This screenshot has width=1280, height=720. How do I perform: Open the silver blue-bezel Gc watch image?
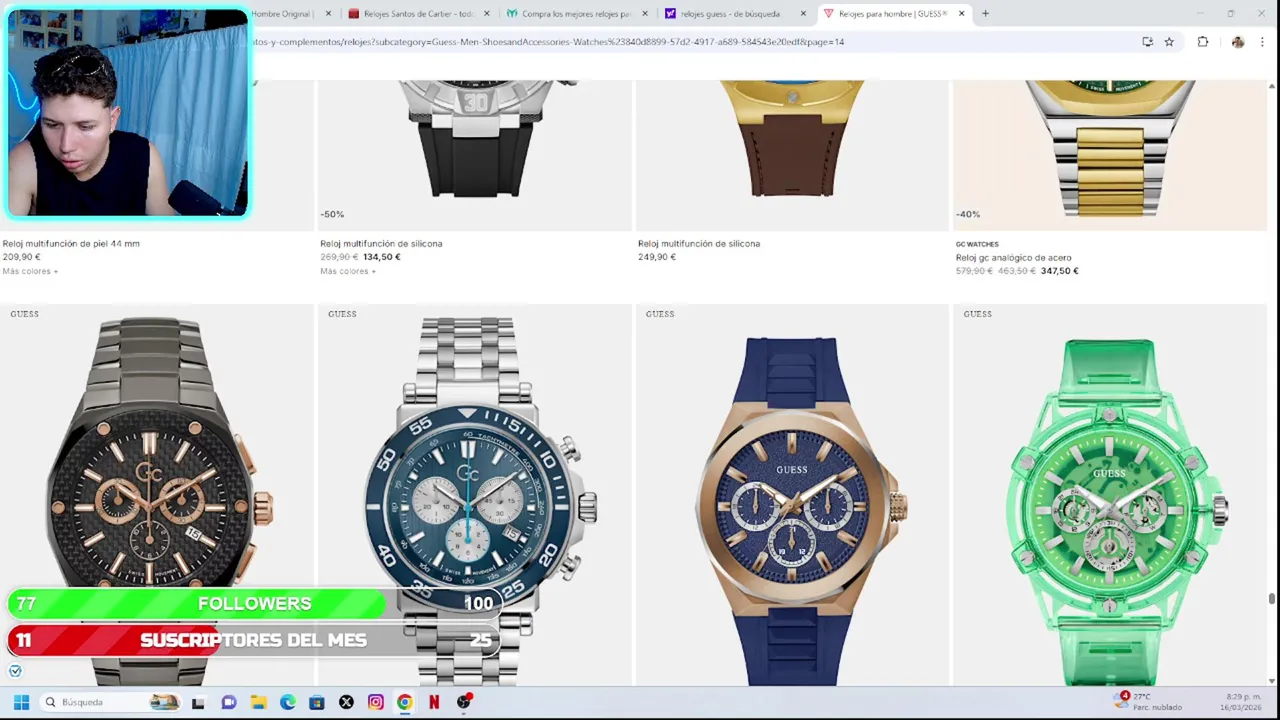click(x=474, y=495)
